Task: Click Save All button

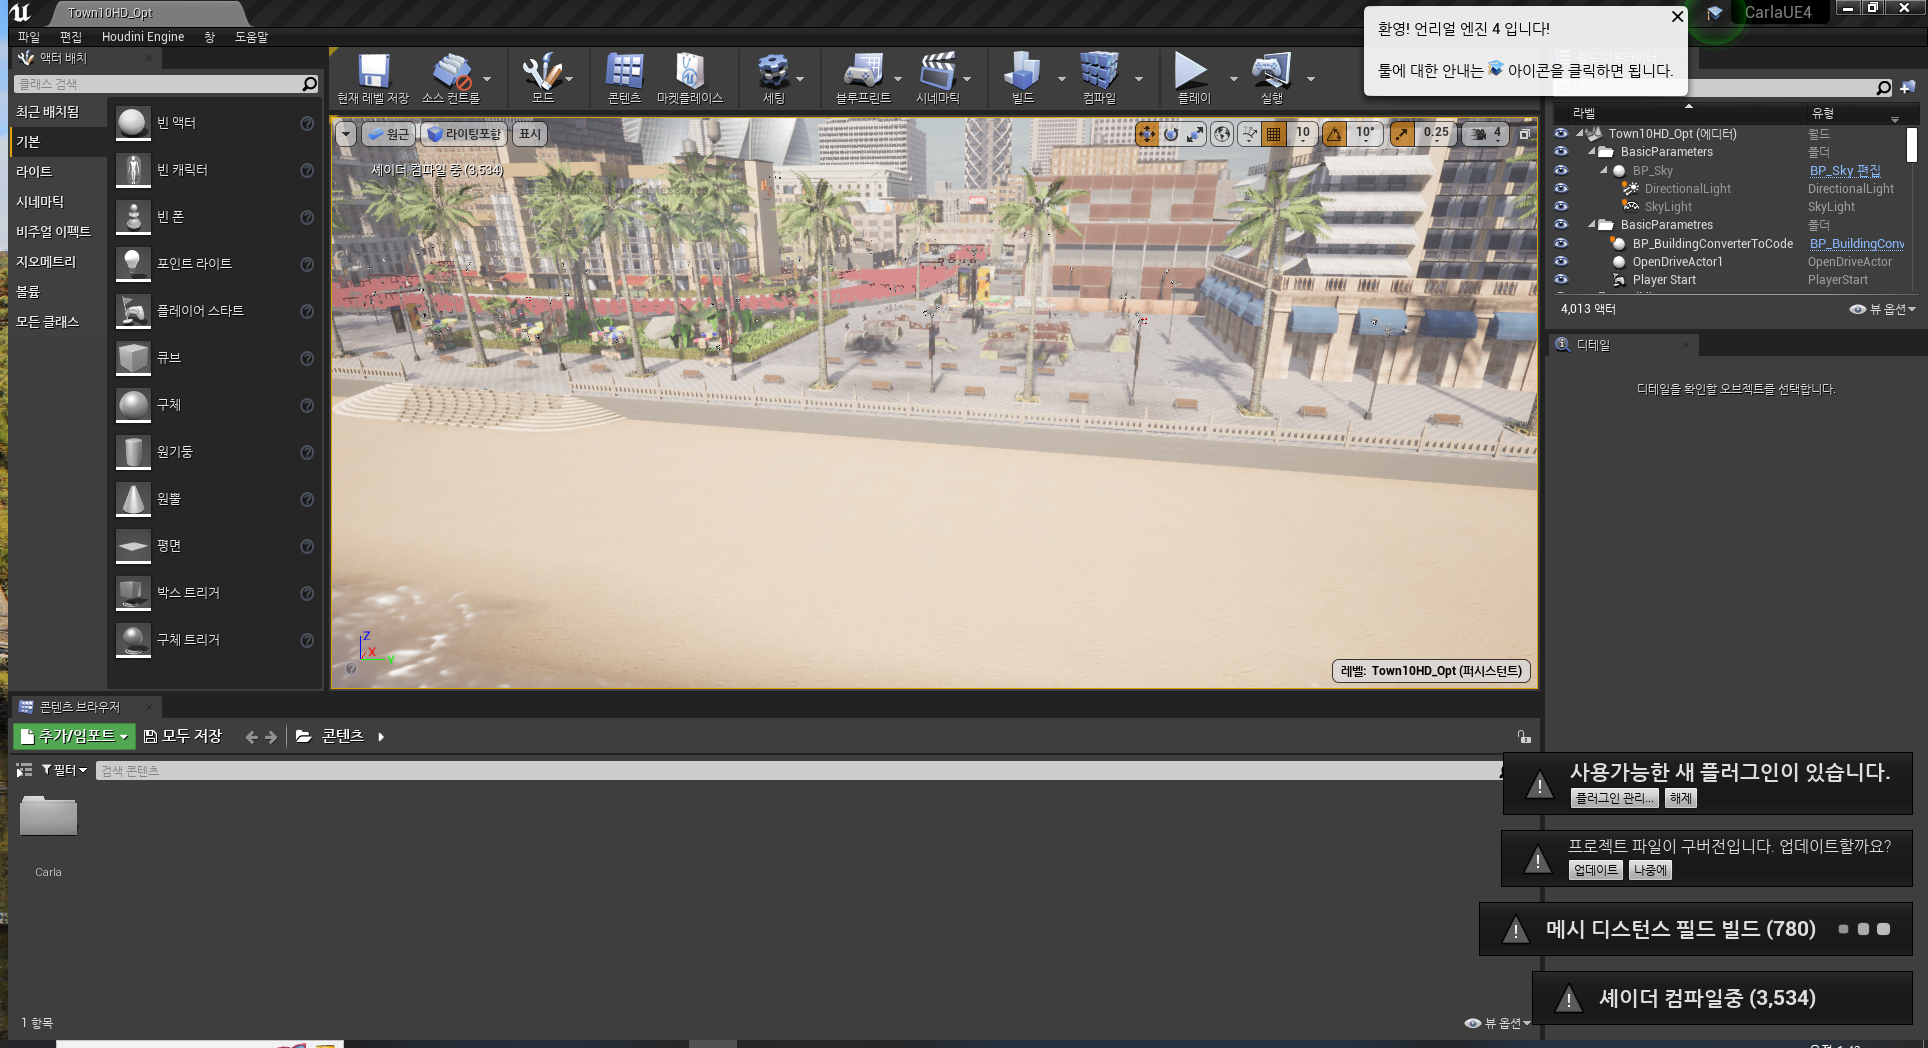Action: (183, 736)
